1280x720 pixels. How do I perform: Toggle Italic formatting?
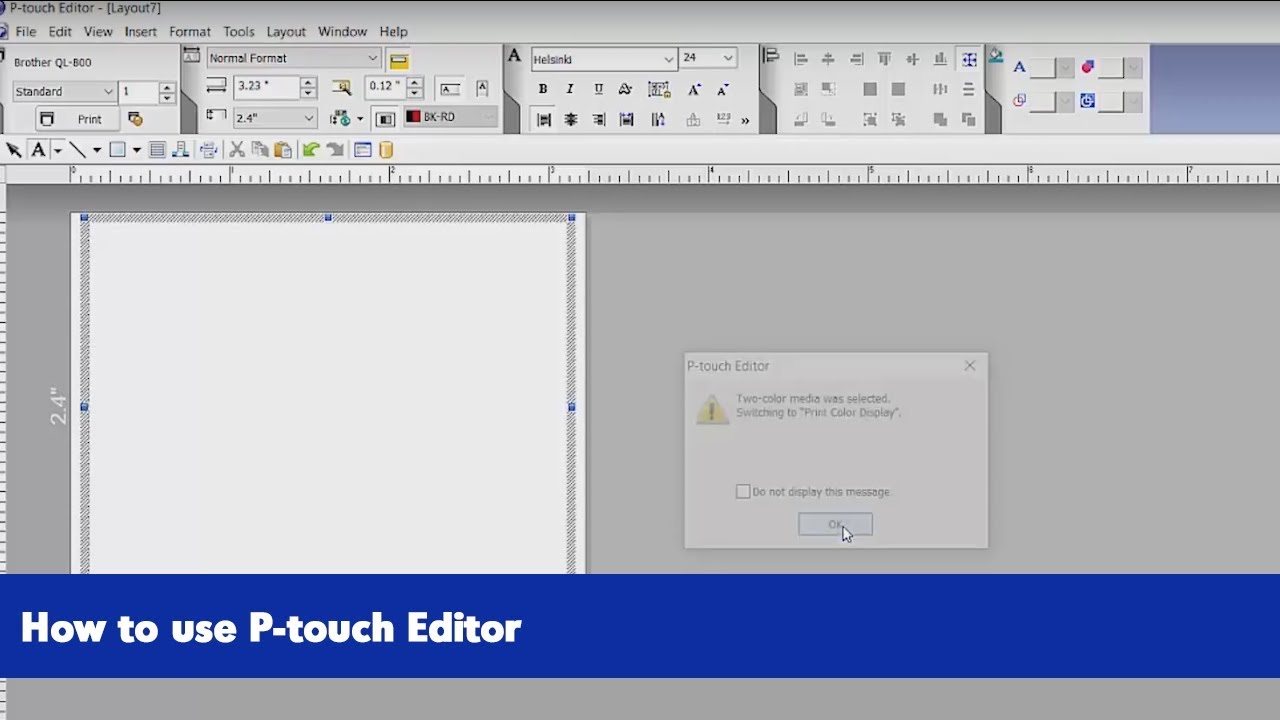570,89
